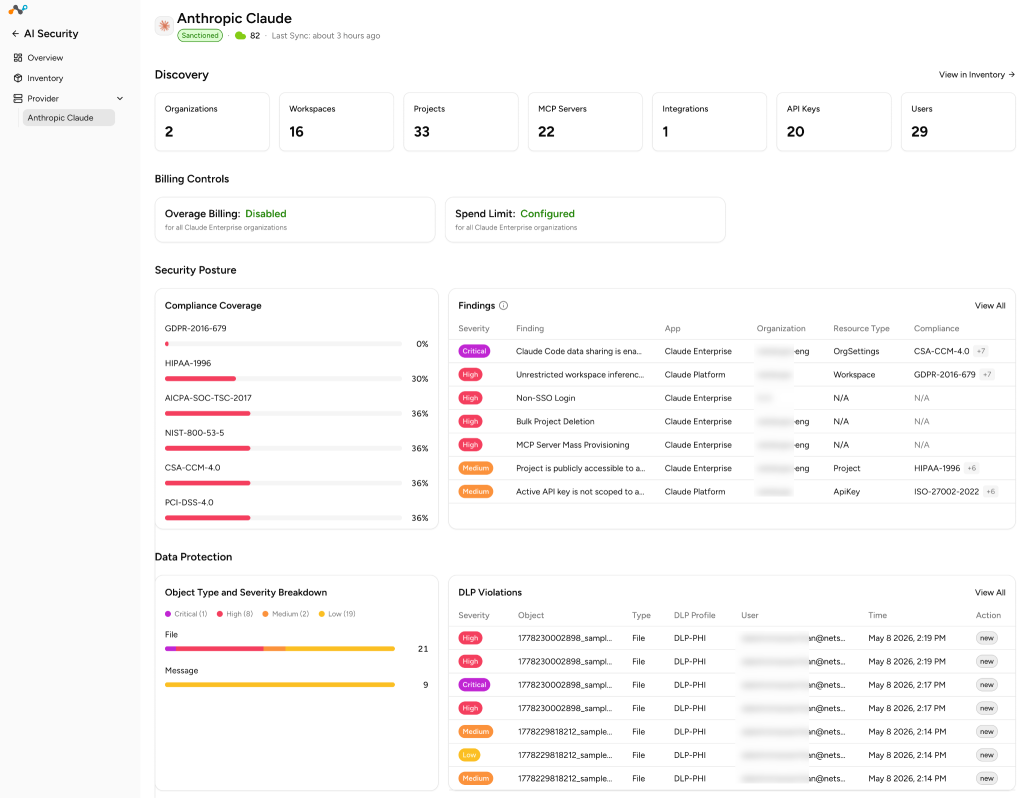Expand the +6 tags next to HIPAA-1996

pos(972,468)
